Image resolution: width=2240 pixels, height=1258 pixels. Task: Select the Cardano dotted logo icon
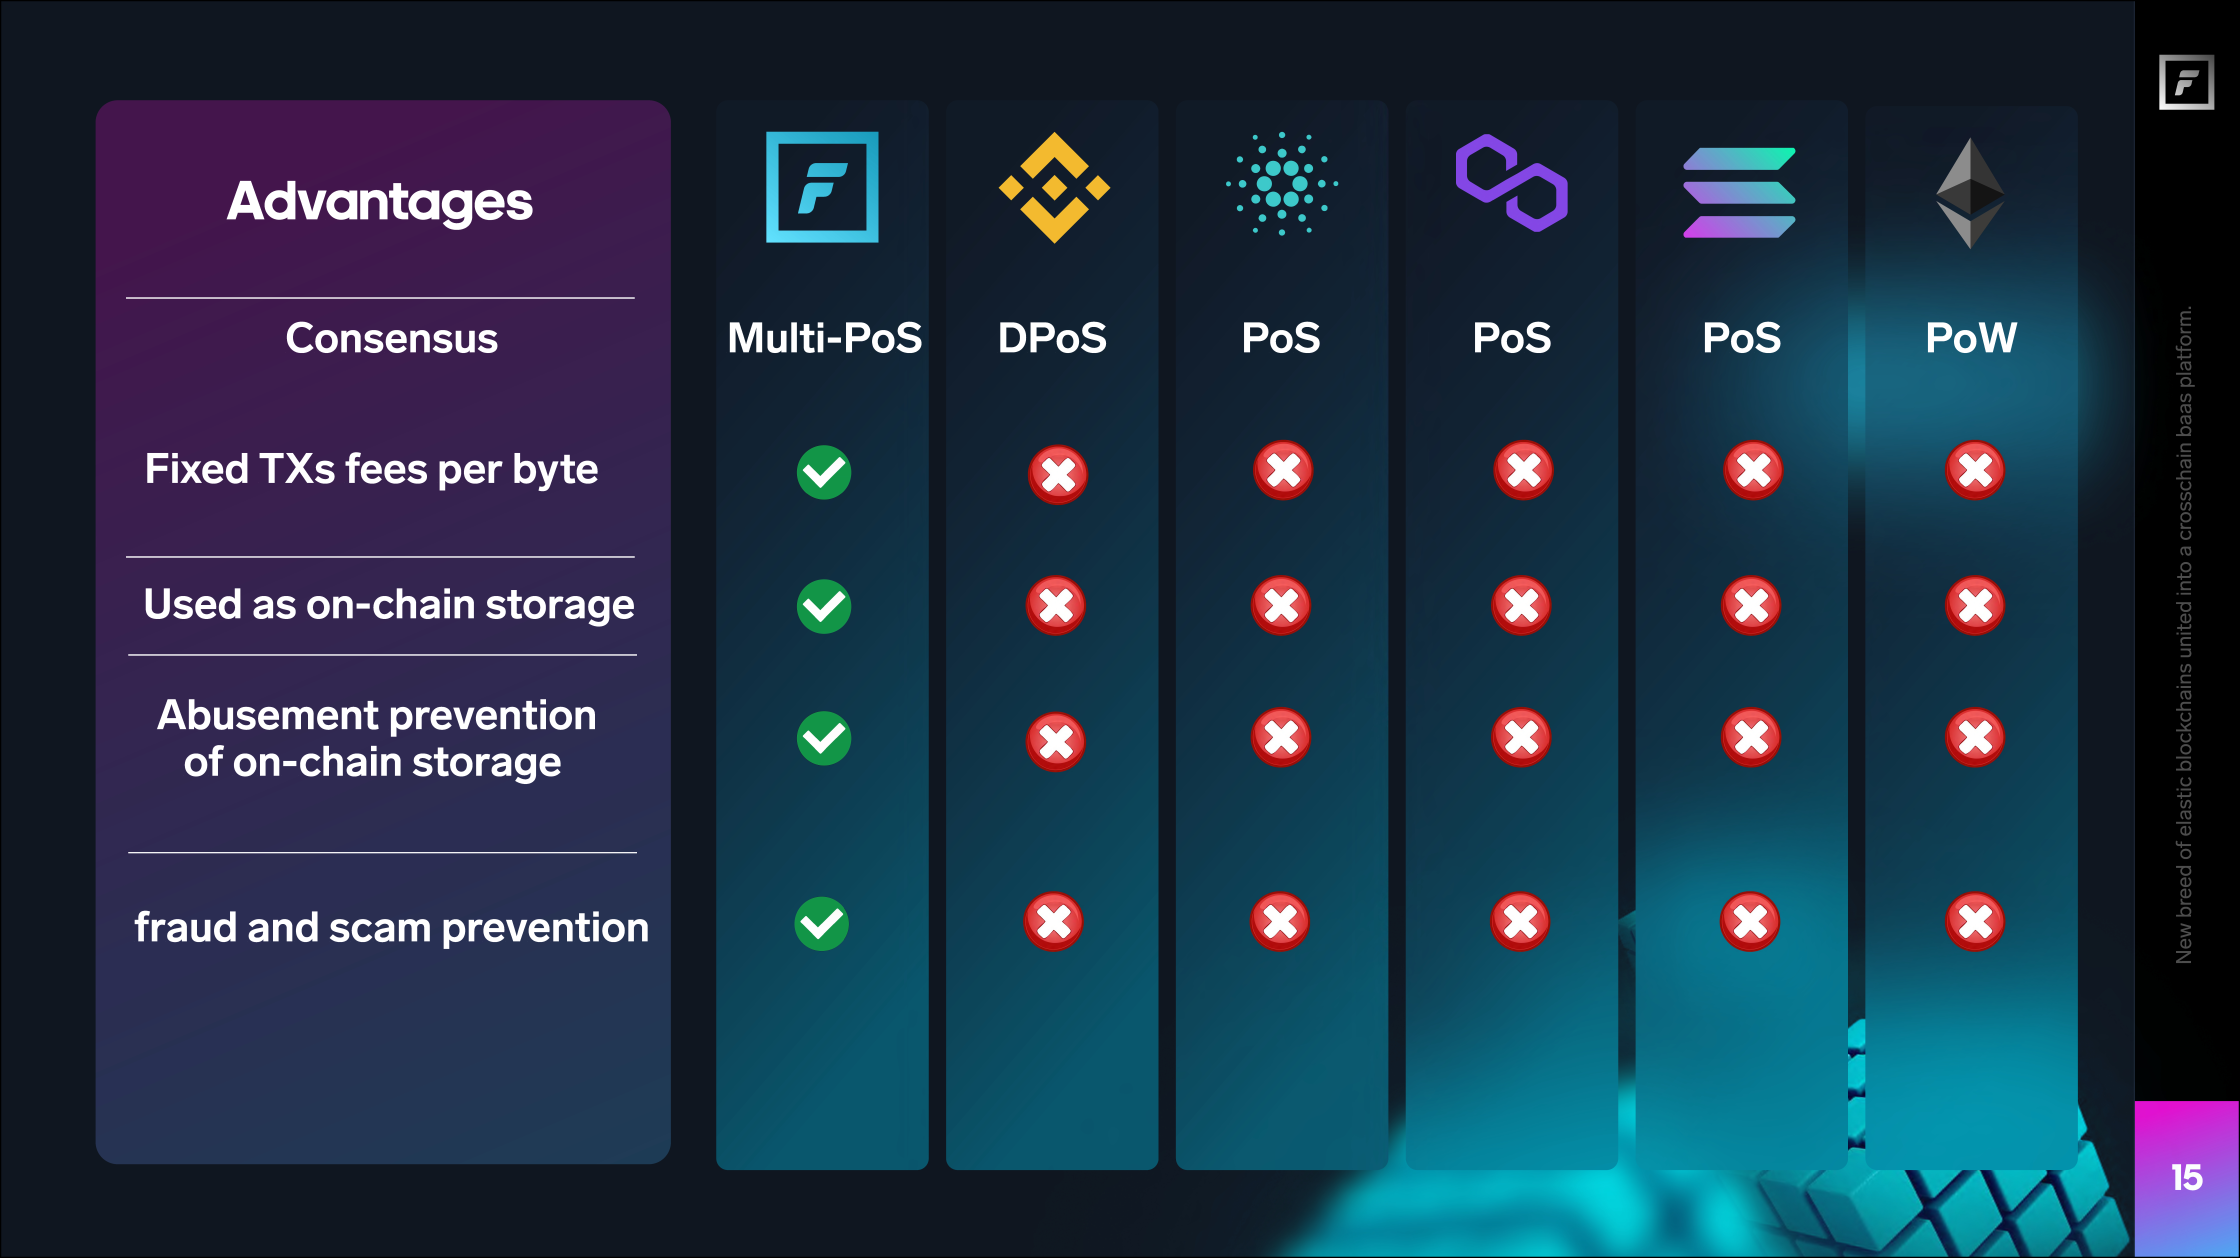coord(1282,184)
